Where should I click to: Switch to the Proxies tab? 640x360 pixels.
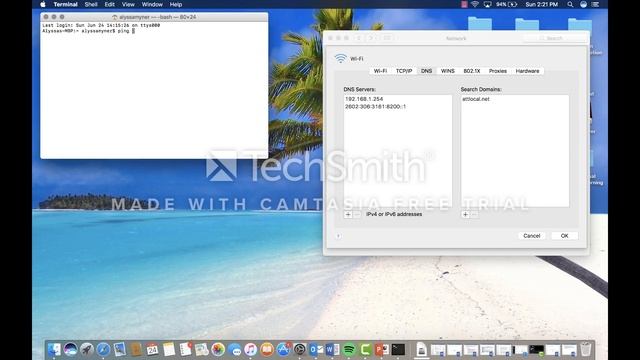pos(498,71)
